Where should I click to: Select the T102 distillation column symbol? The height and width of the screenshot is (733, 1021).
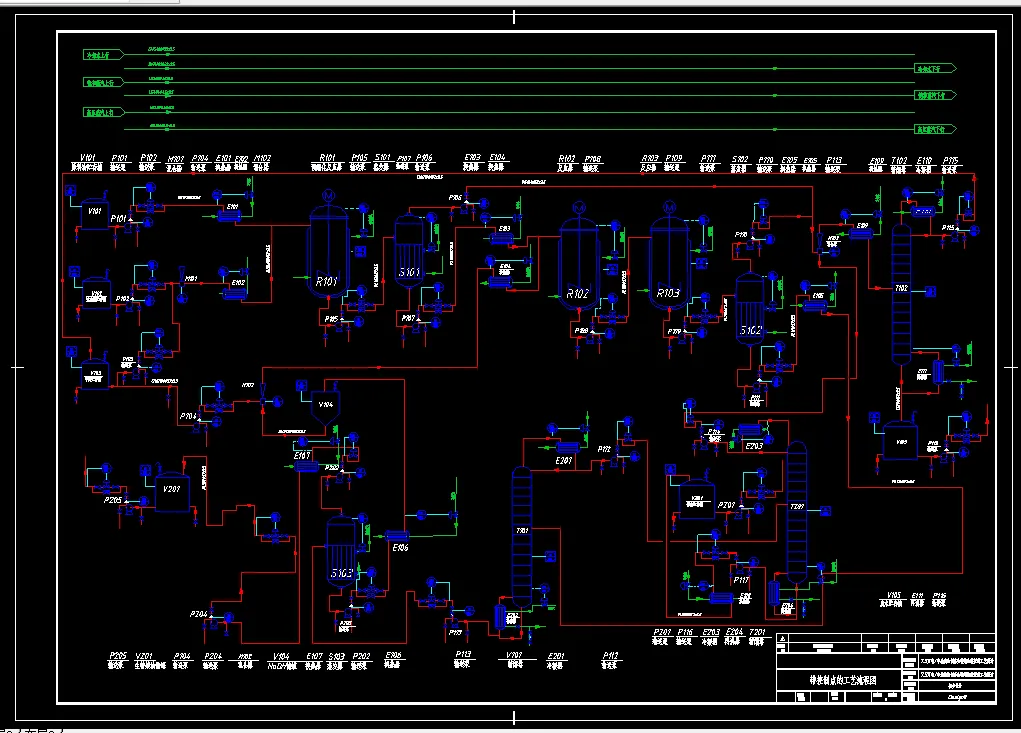pyautogui.click(x=901, y=295)
